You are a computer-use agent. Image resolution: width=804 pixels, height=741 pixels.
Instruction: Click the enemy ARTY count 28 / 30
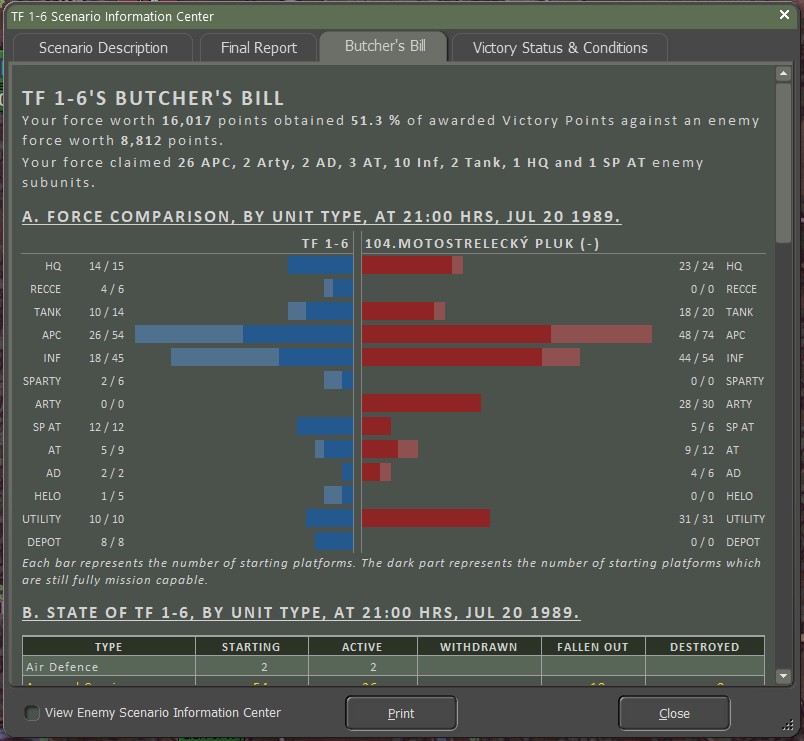click(x=696, y=404)
